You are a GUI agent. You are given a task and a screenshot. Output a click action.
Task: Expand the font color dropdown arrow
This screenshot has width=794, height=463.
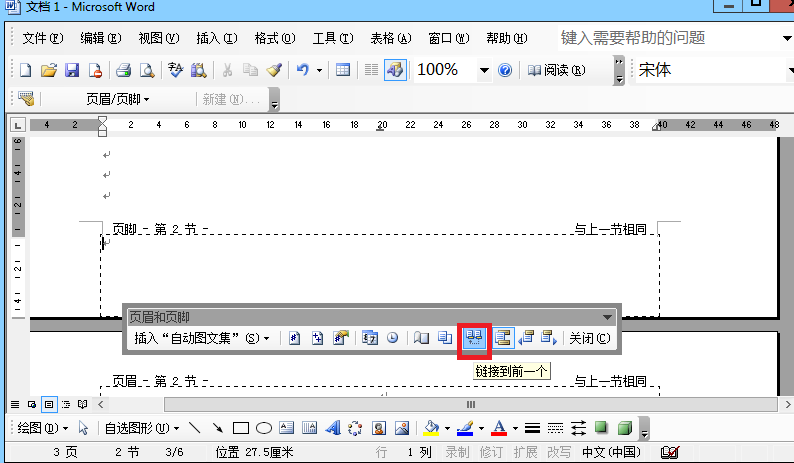[515, 428]
